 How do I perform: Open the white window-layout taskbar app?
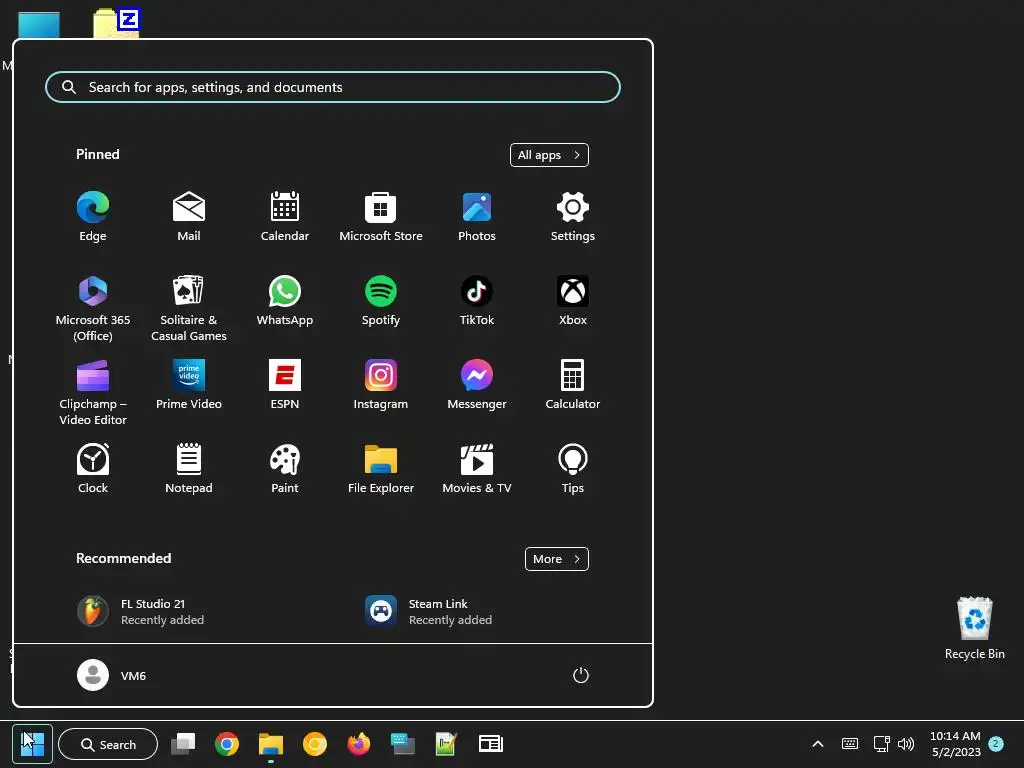pos(490,744)
